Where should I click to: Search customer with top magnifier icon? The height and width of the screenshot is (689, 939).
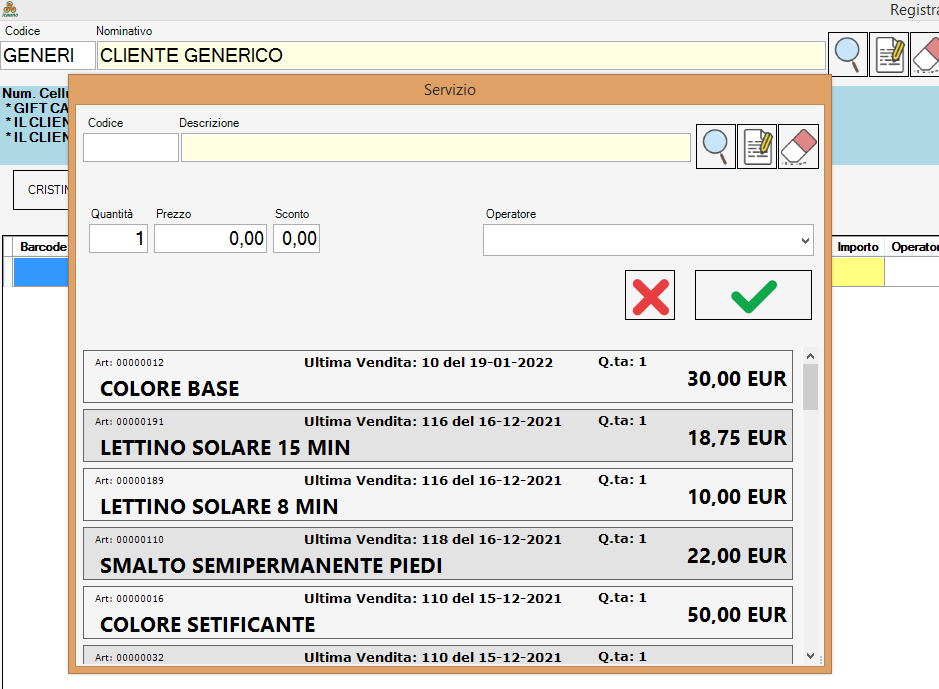[x=848, y=54]
